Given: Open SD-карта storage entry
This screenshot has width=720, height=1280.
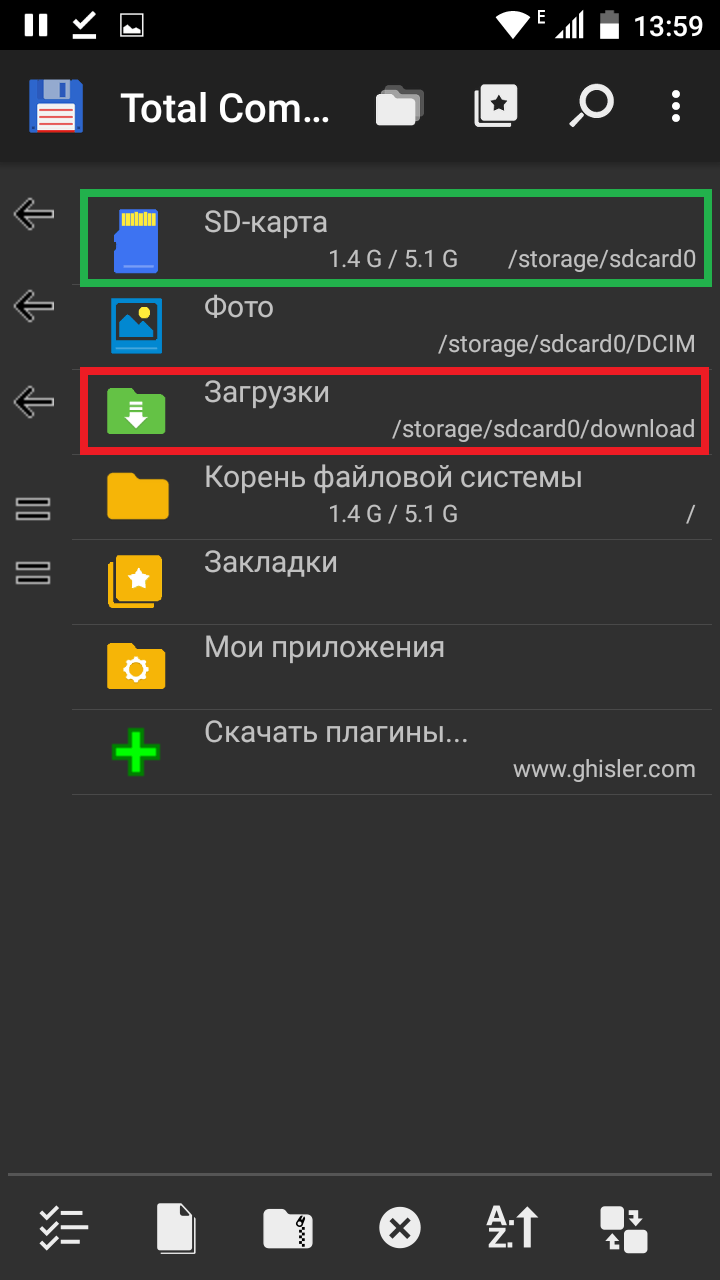Looking at the screenshot, I should point(396,238).
